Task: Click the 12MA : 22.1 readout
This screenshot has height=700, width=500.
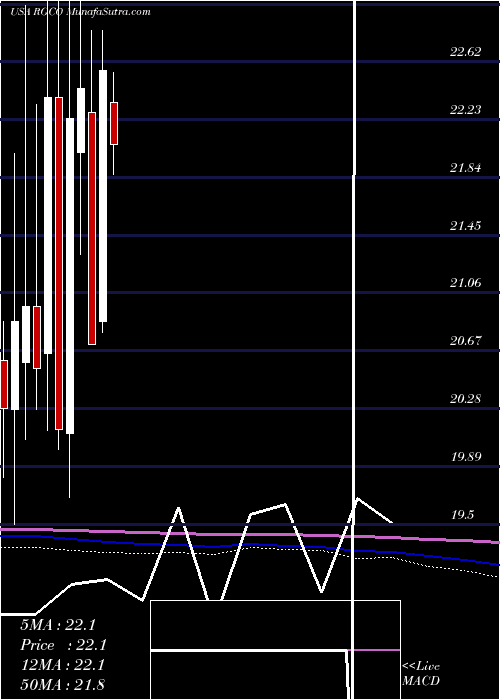Action: click(61, 665)
